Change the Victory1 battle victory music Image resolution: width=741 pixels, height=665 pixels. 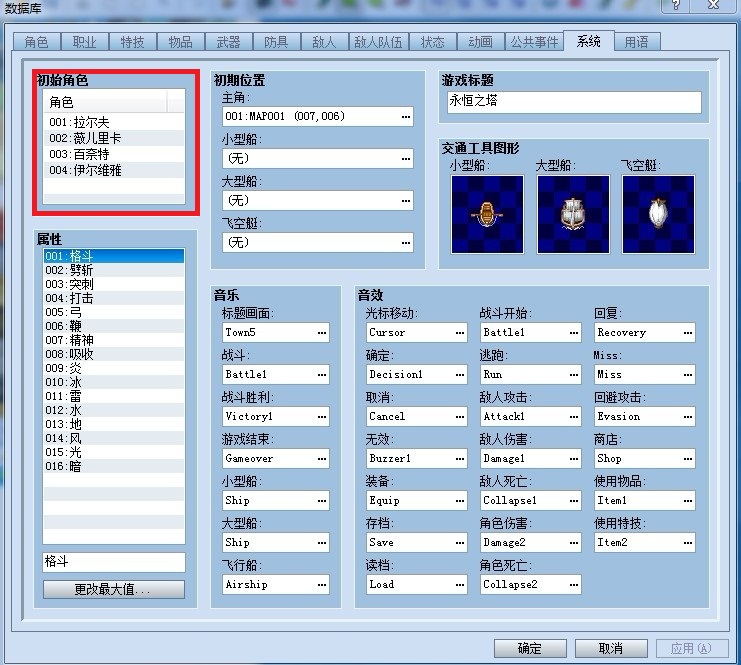tap(276, 416)
